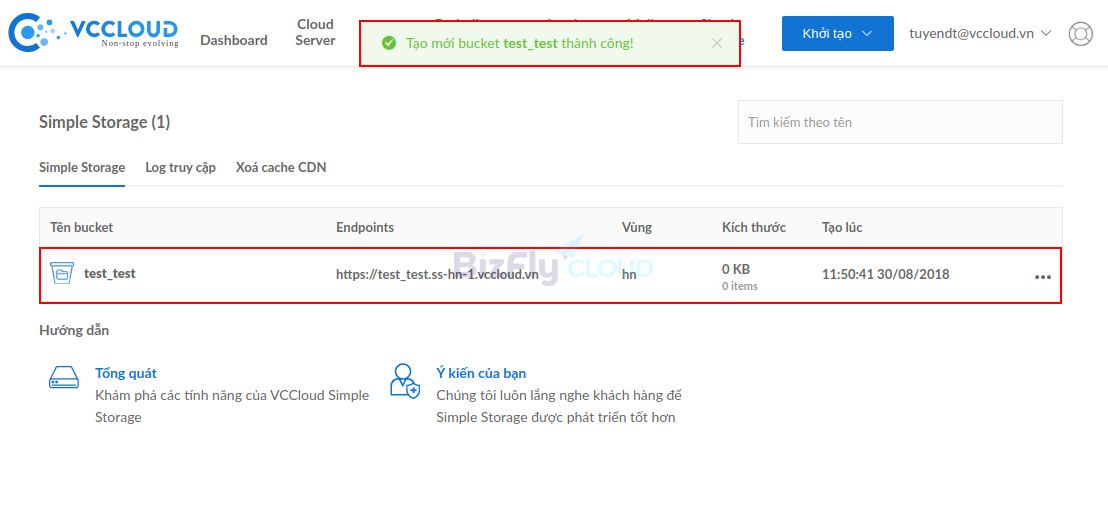
Task: Click the Simple Storage (1) heading
Action: 105,122
